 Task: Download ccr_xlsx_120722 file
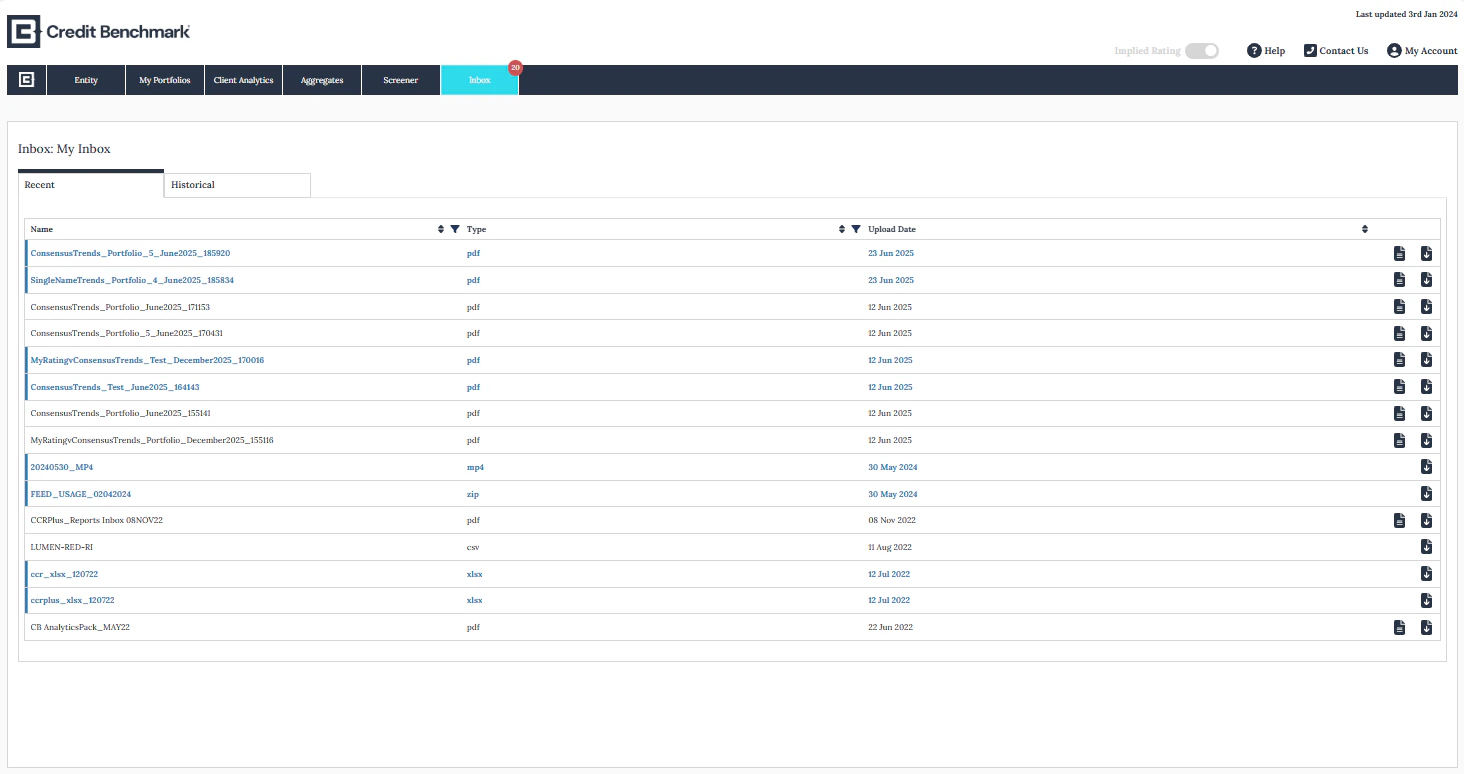(1427, 574)
